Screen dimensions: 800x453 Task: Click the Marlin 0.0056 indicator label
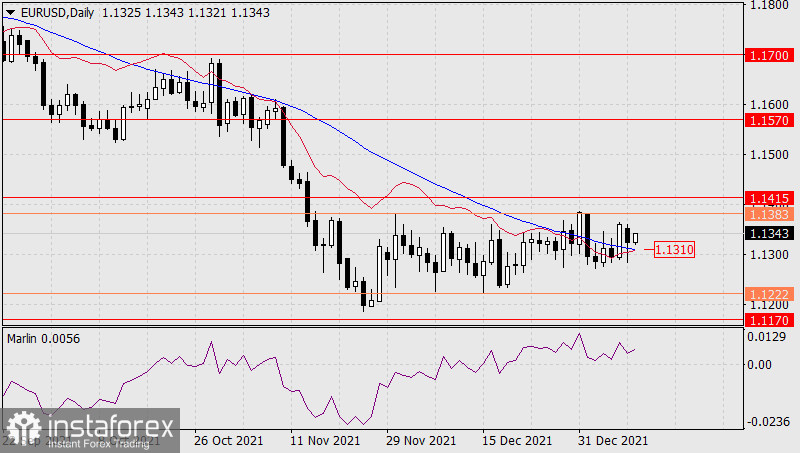pyautogui.click(x=43, y=339)
